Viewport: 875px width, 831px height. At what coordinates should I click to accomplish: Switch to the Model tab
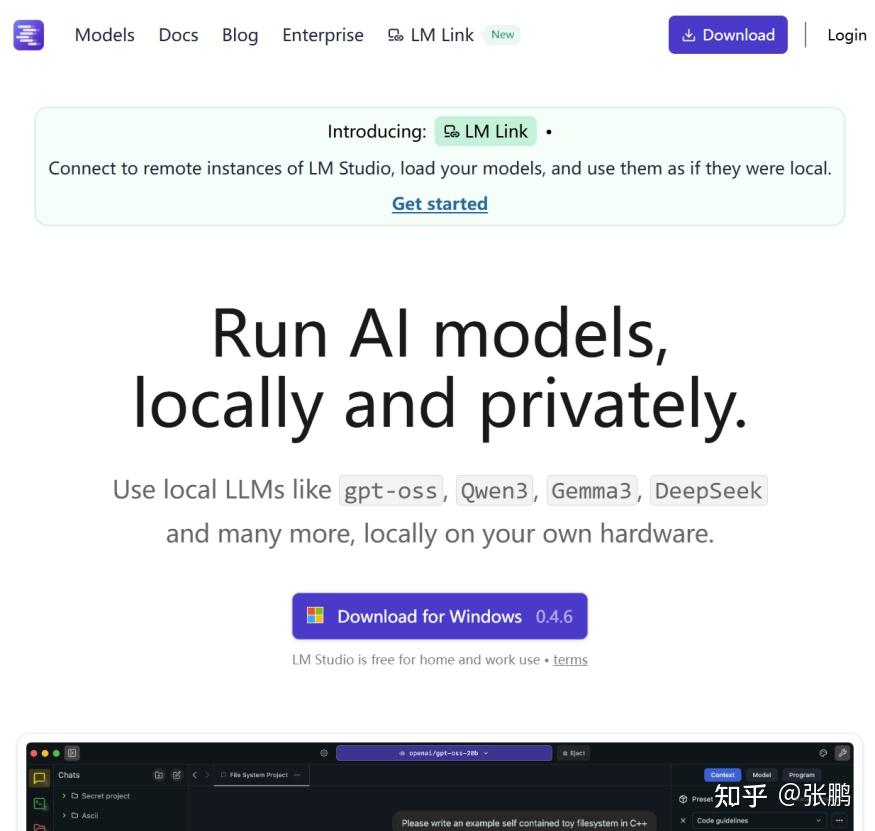(762, 775)
